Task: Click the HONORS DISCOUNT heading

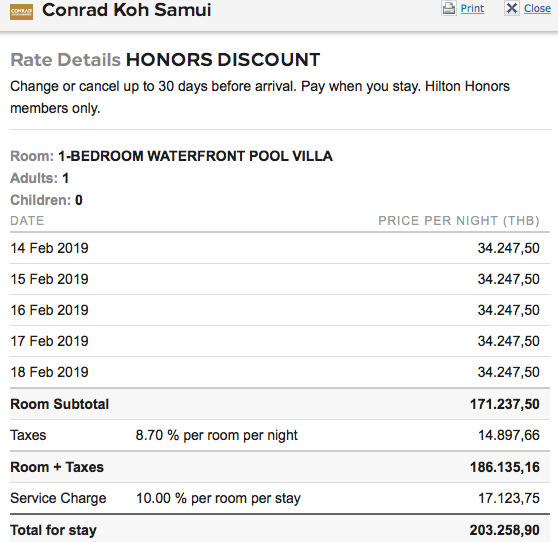Action: pyautogui.click(x=223, y=60)
